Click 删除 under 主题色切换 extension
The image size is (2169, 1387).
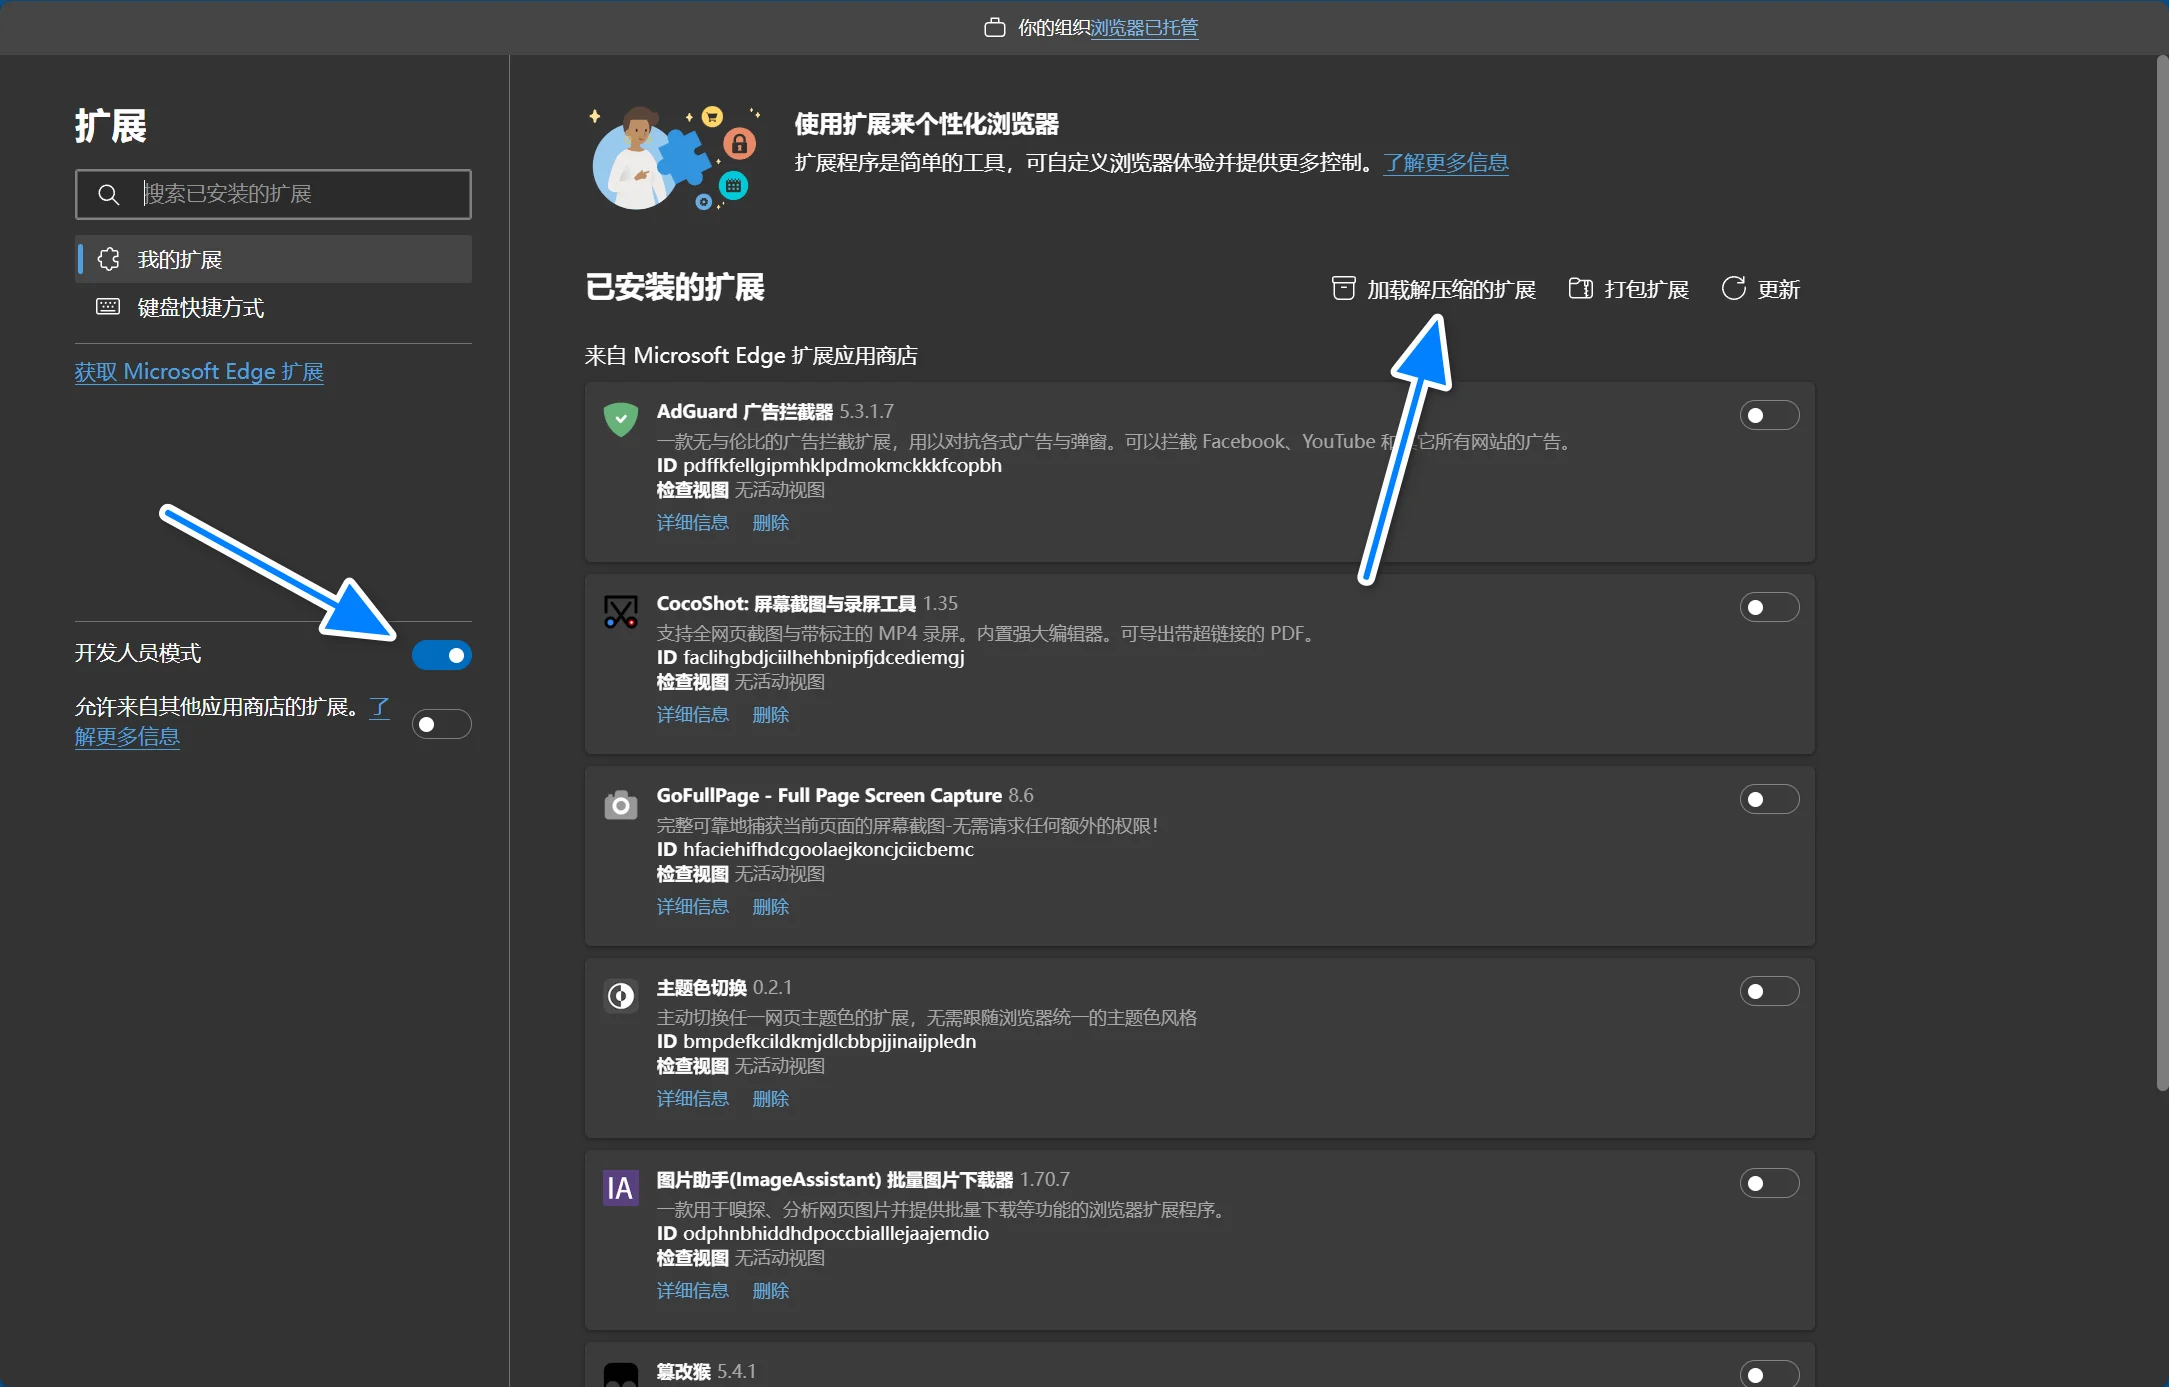coord(770,1098)
